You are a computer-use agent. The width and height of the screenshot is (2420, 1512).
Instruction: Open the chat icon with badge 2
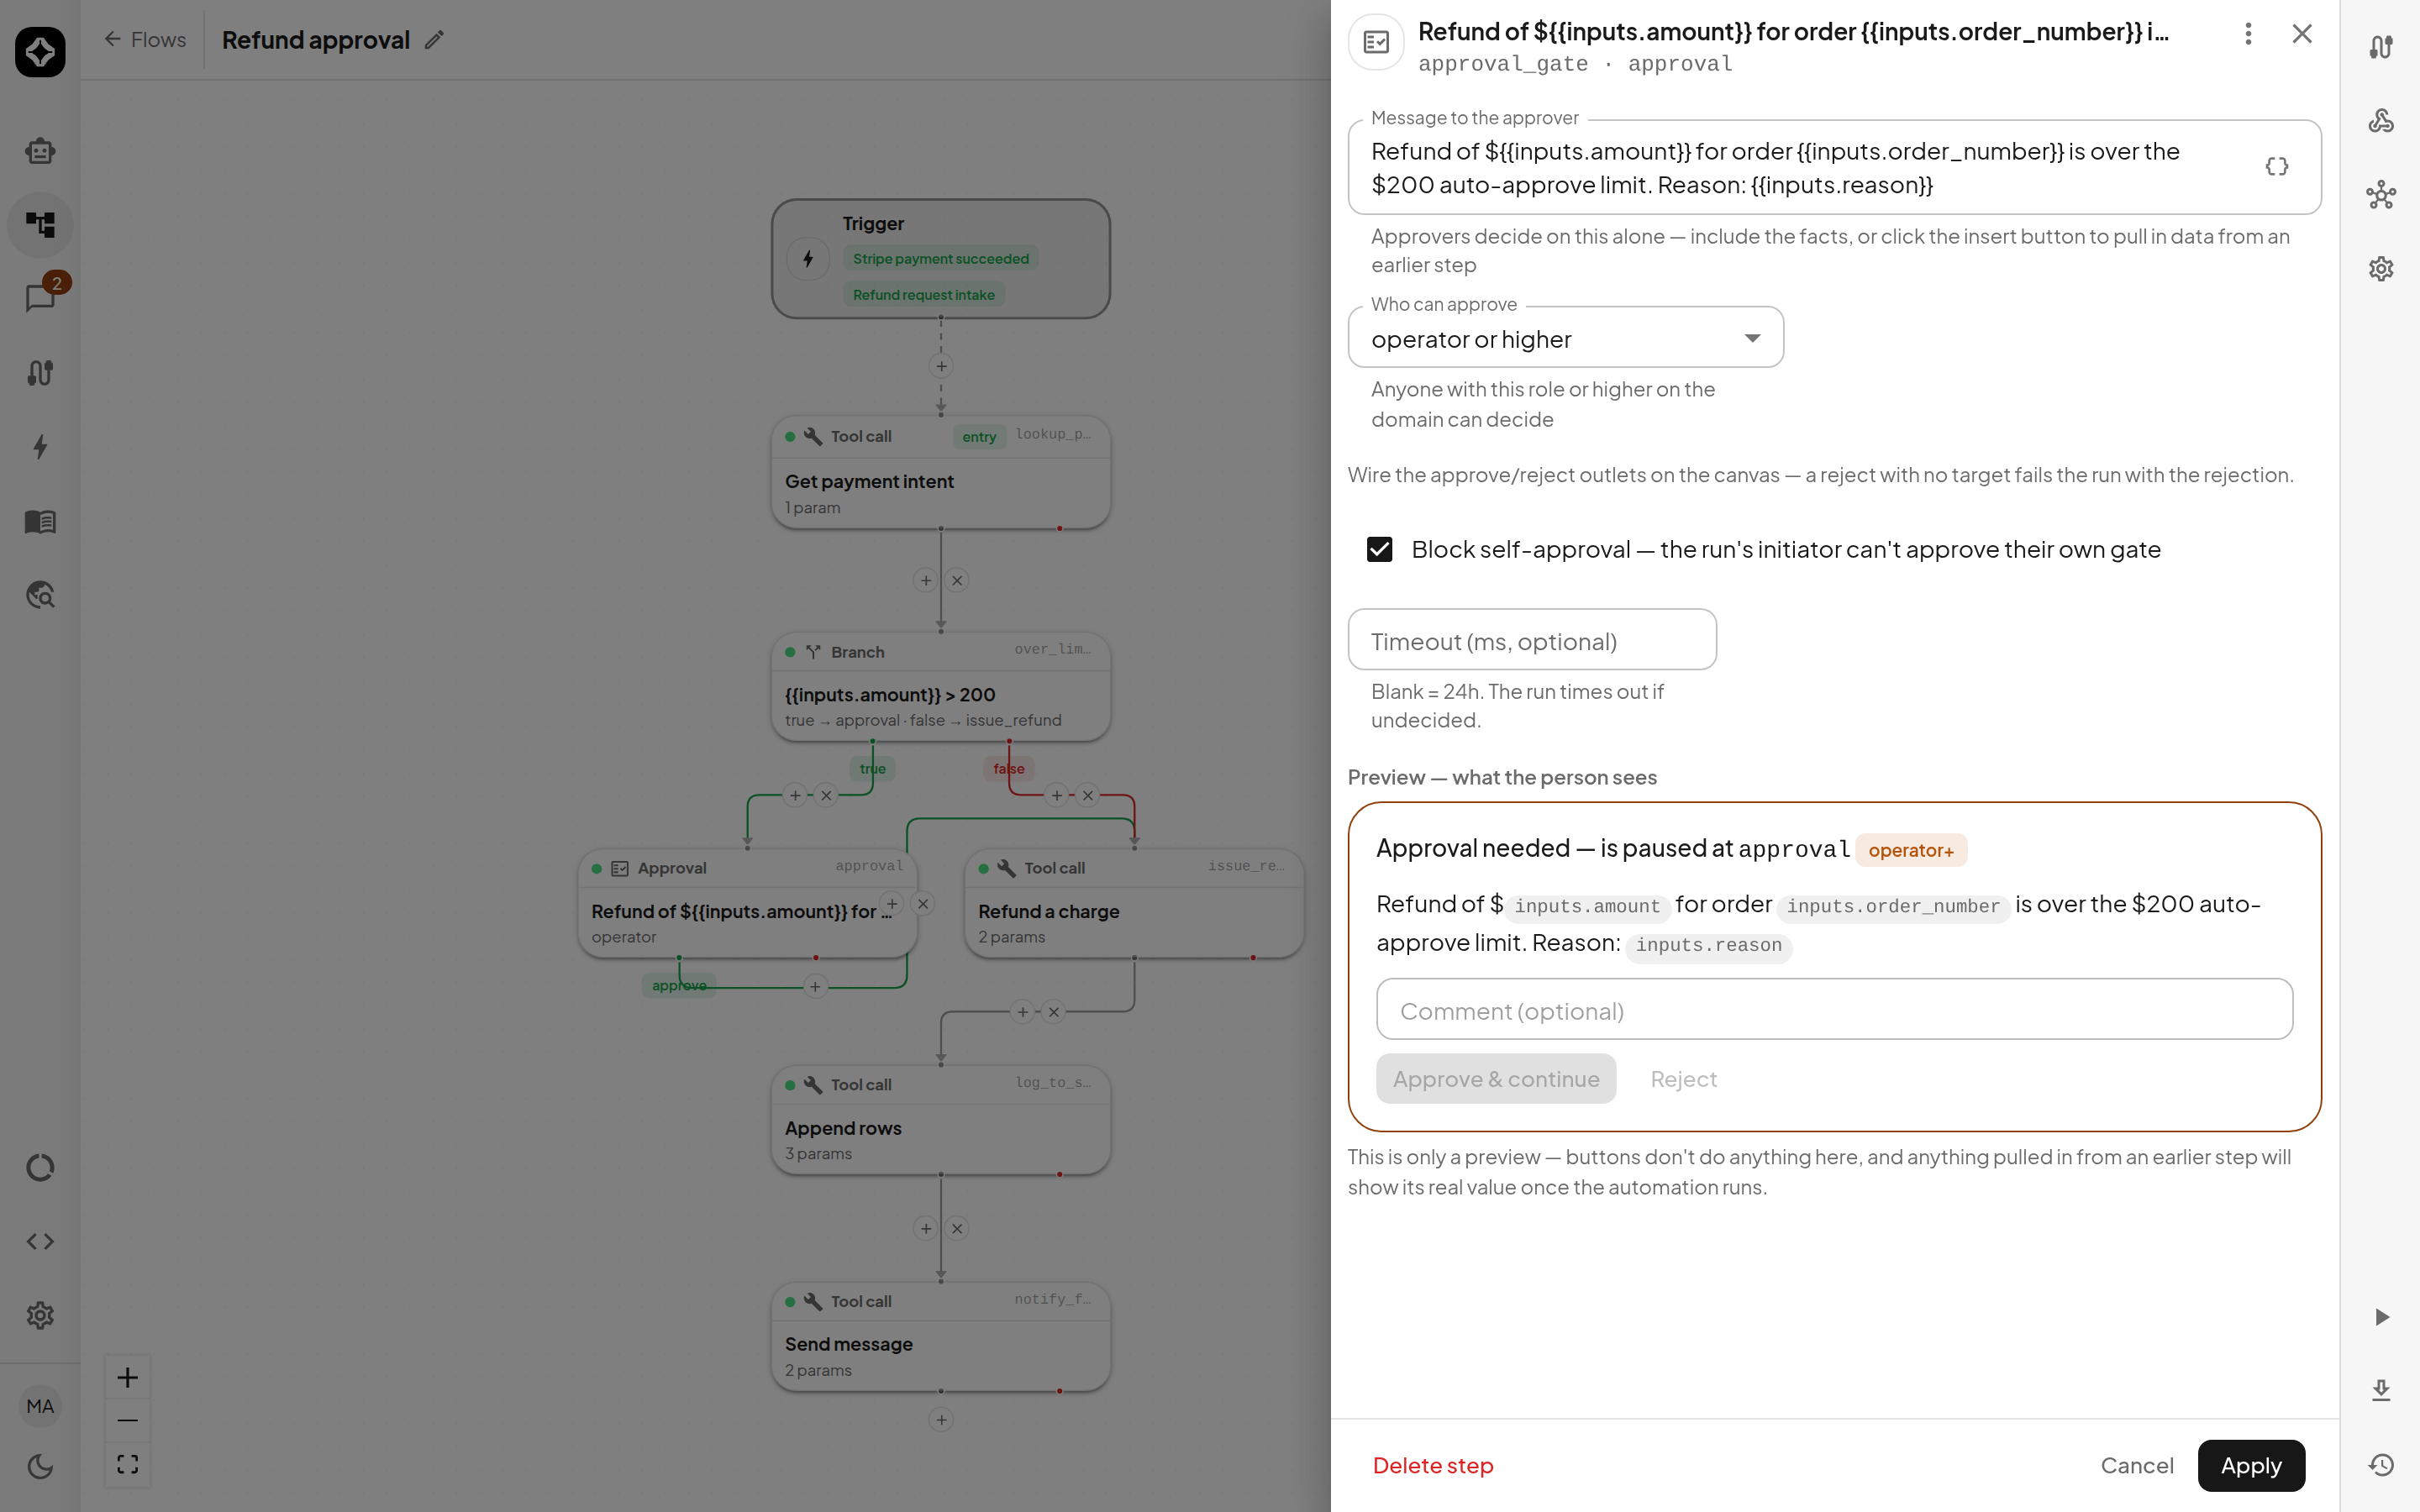41,297
